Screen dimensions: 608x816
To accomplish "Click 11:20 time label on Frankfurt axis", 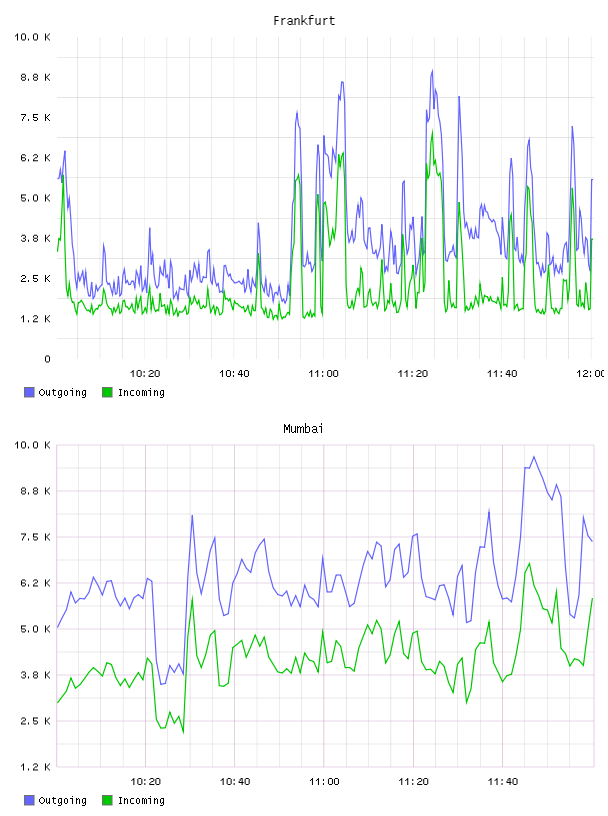I will 413,374.
